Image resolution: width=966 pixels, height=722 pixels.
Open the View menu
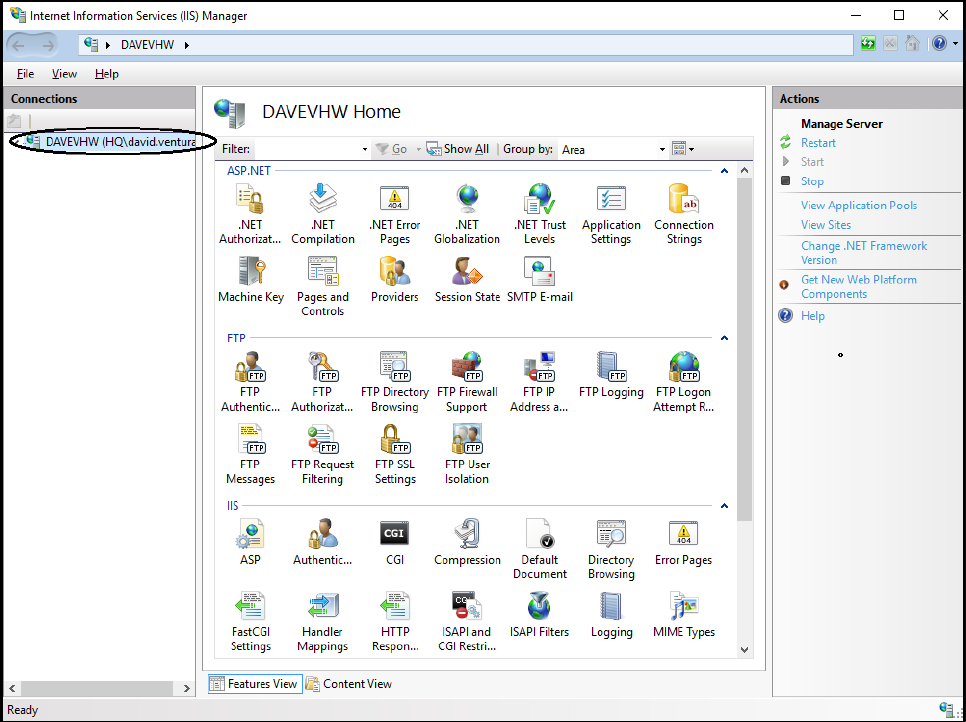(x=64, y=73)
